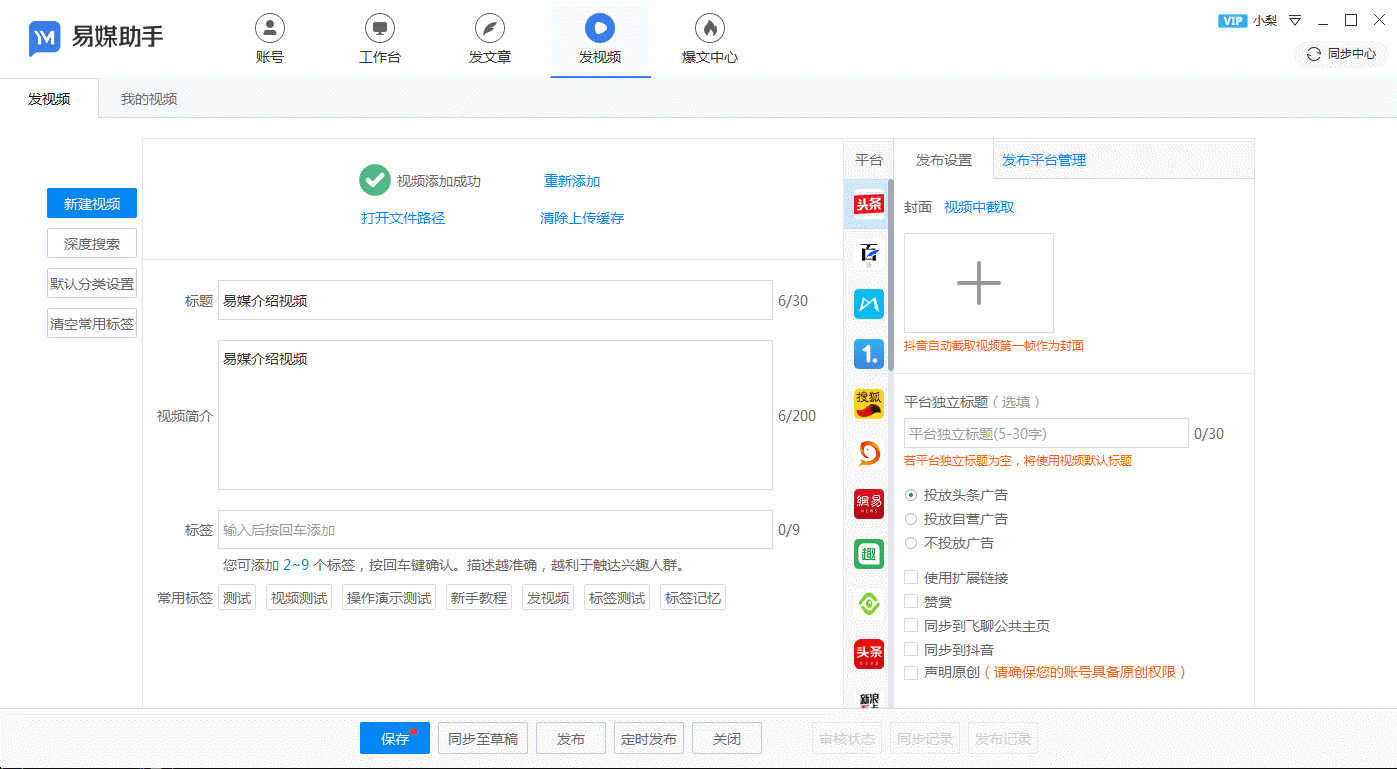
Task: Click the plus icon to add cover
Action: [979, 283]
